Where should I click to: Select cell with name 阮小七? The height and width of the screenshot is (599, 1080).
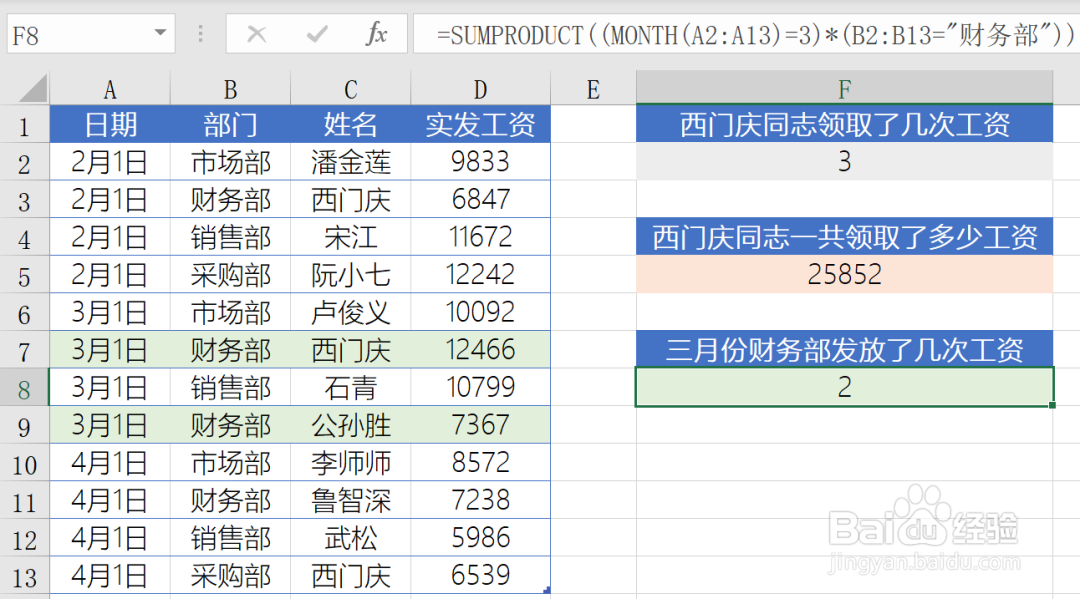(351, 275)
